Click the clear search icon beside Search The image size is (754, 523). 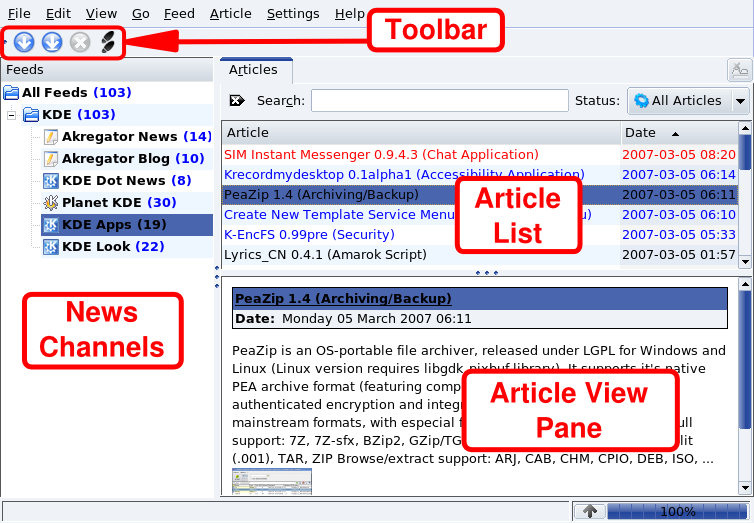237,100
